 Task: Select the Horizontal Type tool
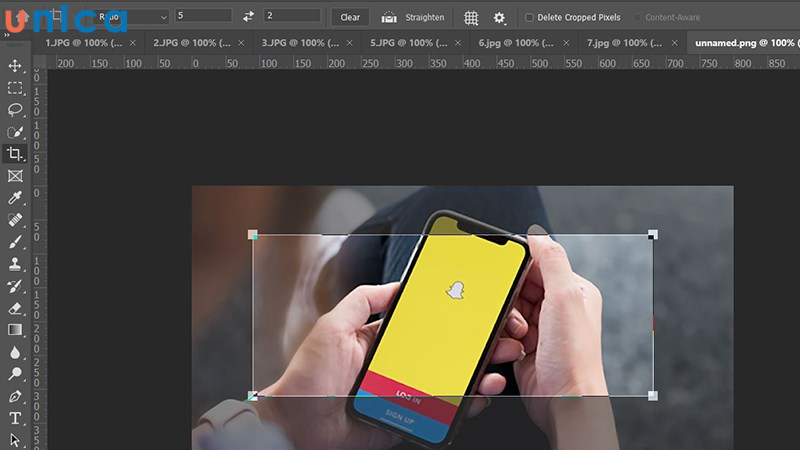15,418
